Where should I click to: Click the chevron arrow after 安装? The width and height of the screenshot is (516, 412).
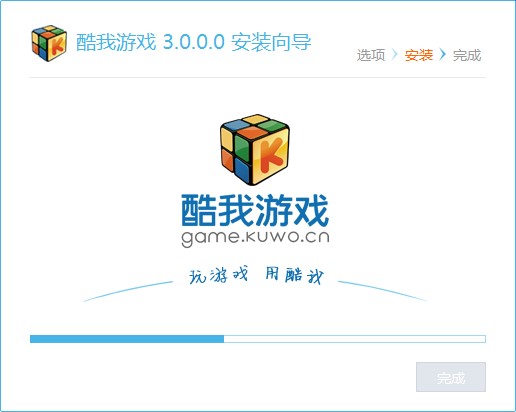pos(443,55)
